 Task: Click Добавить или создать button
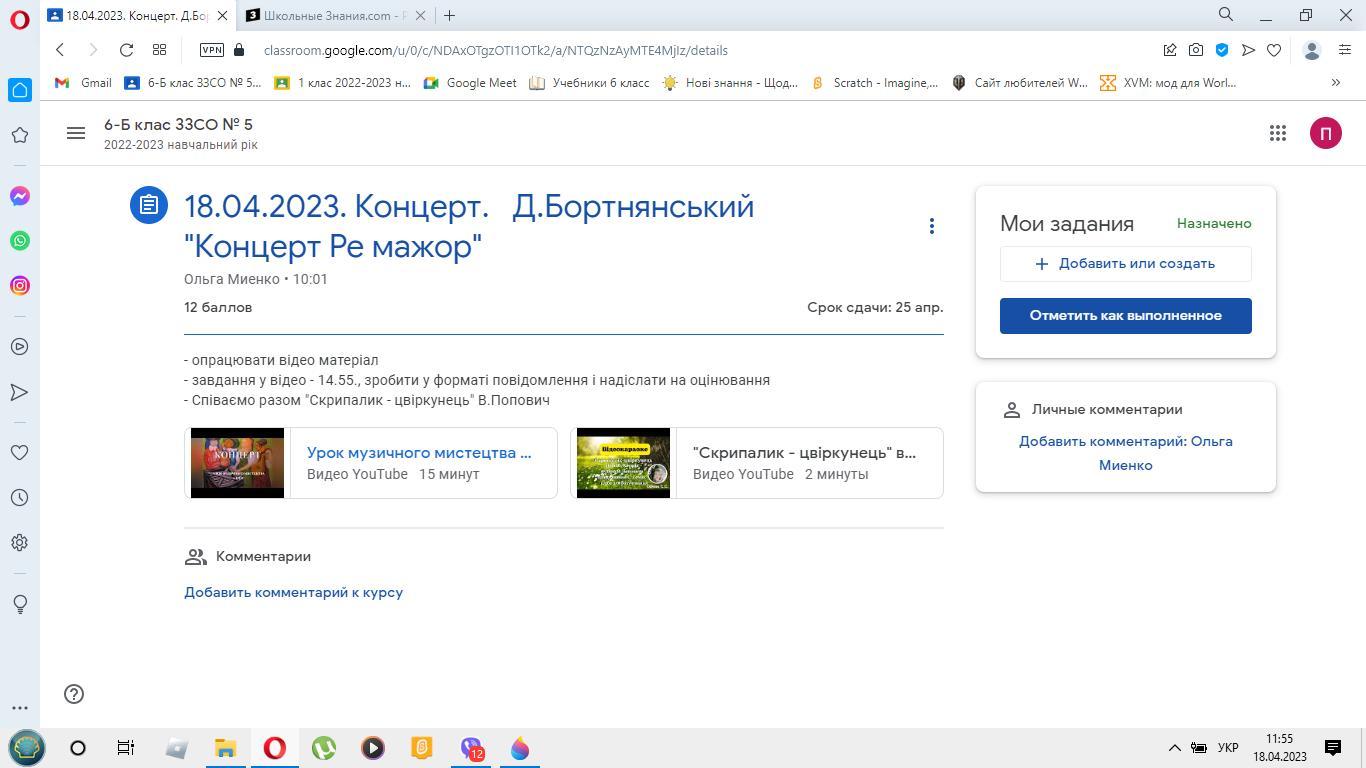[1126, 264]
